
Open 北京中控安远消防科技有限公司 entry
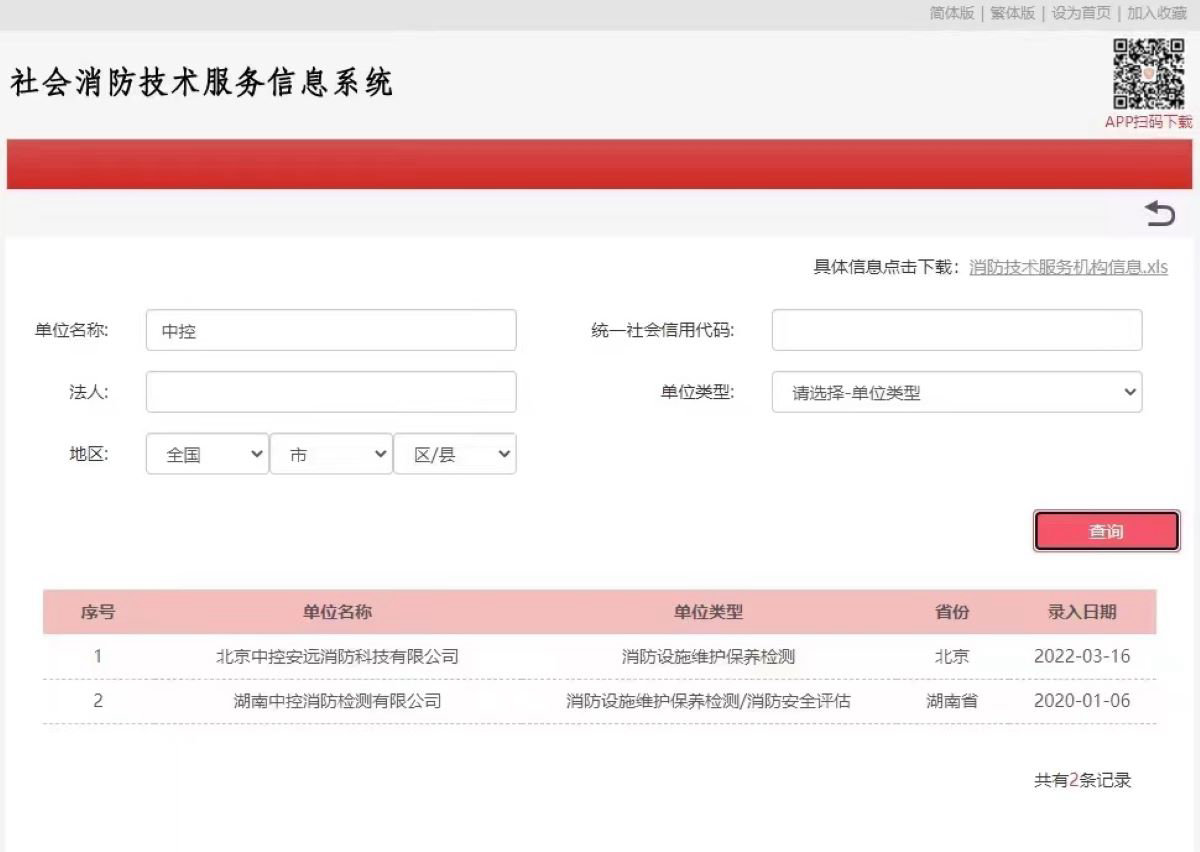coord(337,657)
